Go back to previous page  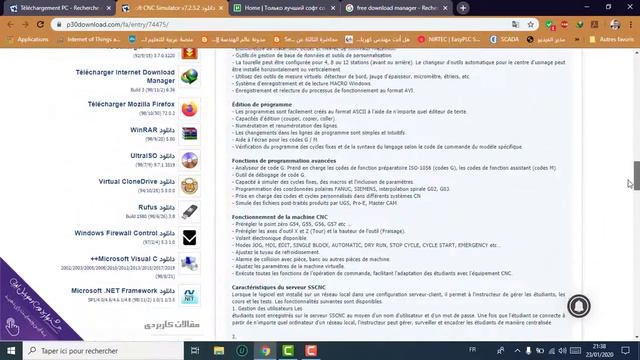(11, 24)
